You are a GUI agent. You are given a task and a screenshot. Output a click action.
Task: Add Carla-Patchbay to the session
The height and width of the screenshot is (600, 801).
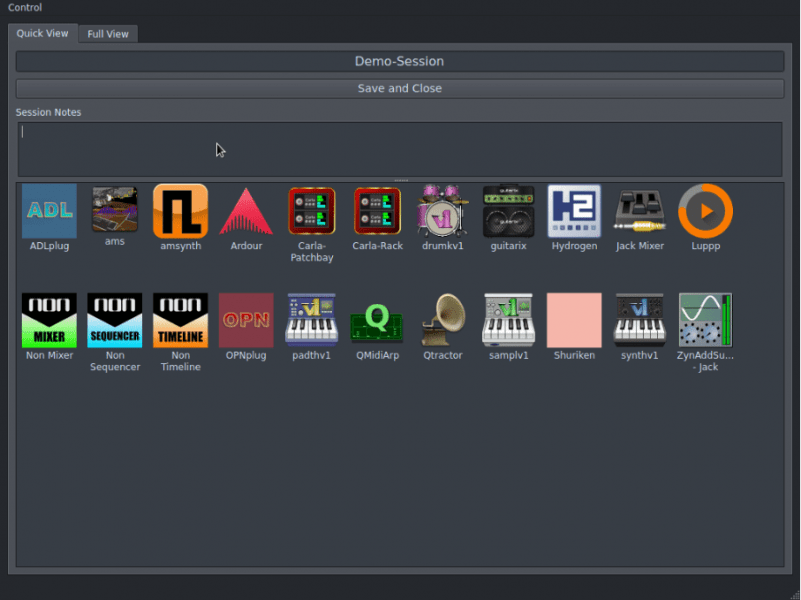pyautogui.click(x=312, y=211)
